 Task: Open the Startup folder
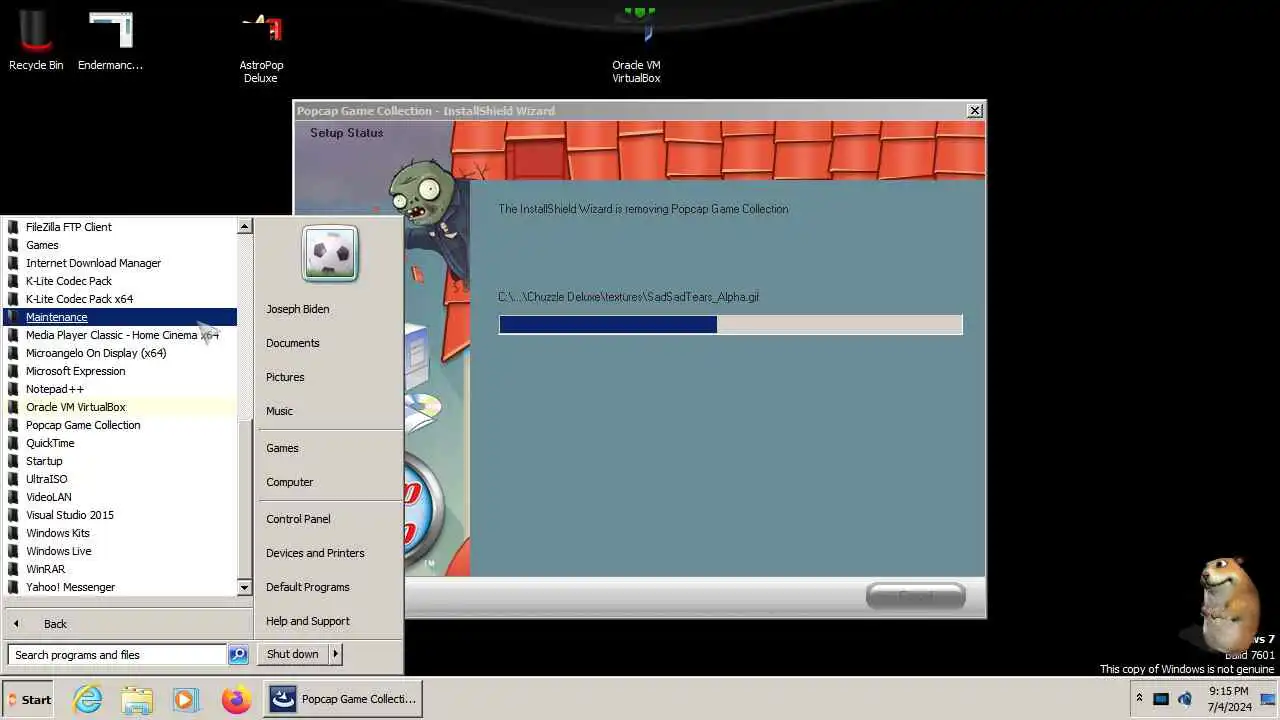tap(121, 461)
